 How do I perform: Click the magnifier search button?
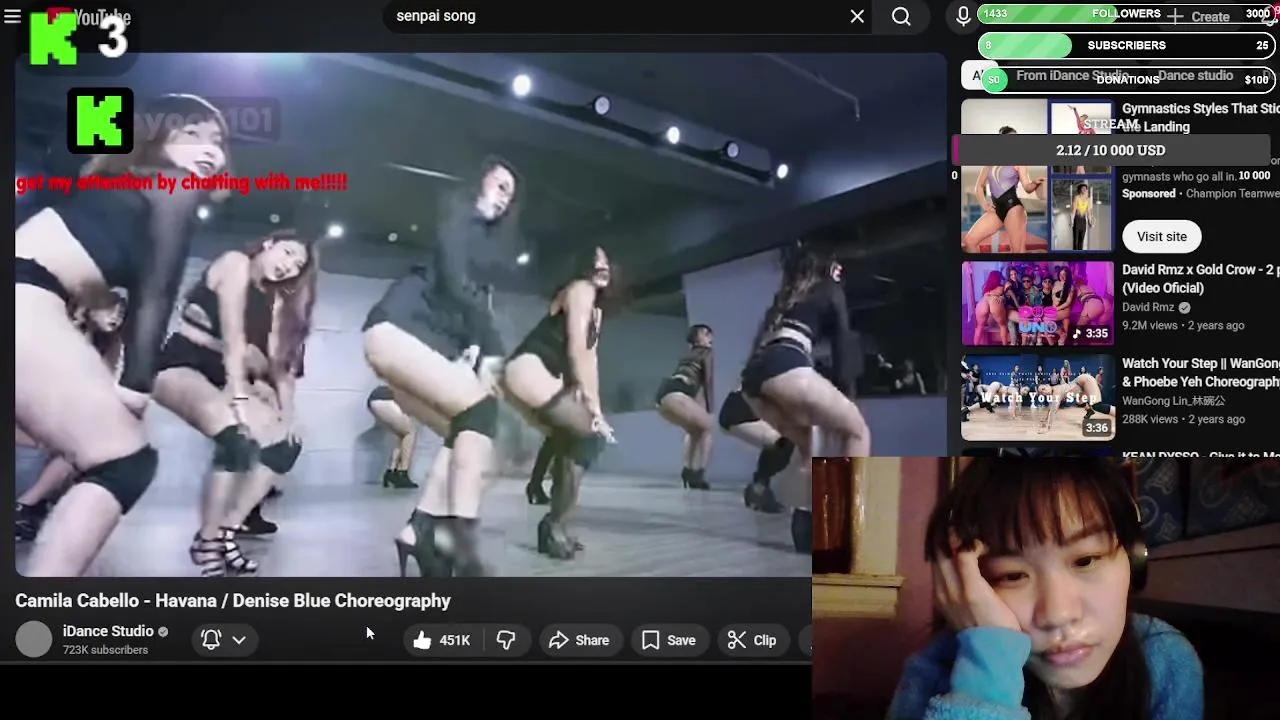click(x=901, y=16)
